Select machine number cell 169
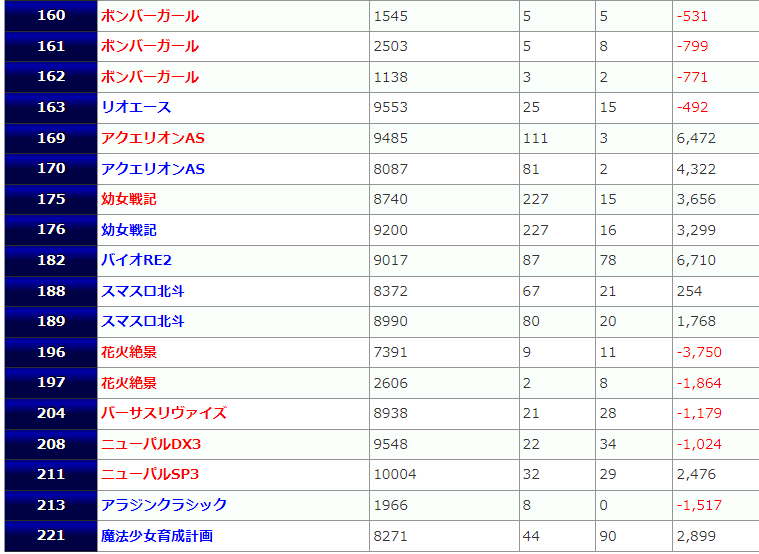The height and width of the screenshot is (554, 759). pos(51,138)
